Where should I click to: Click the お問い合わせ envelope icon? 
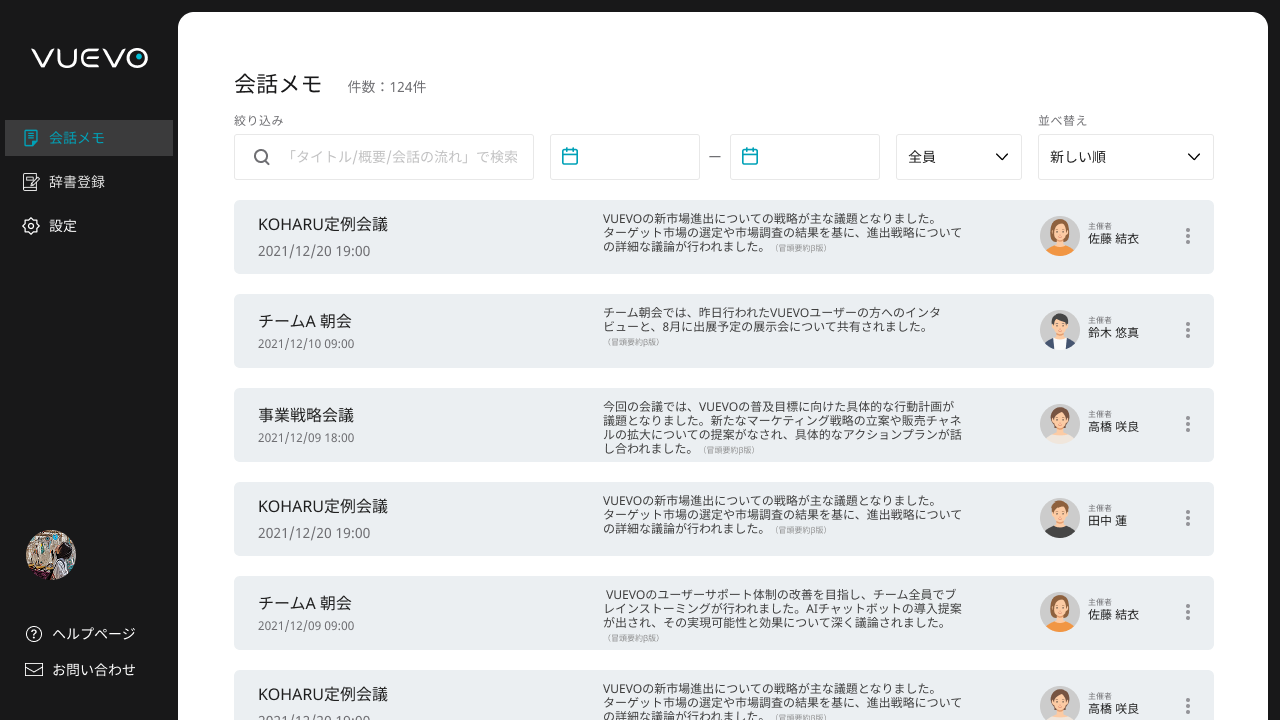[x=34, y=670]
